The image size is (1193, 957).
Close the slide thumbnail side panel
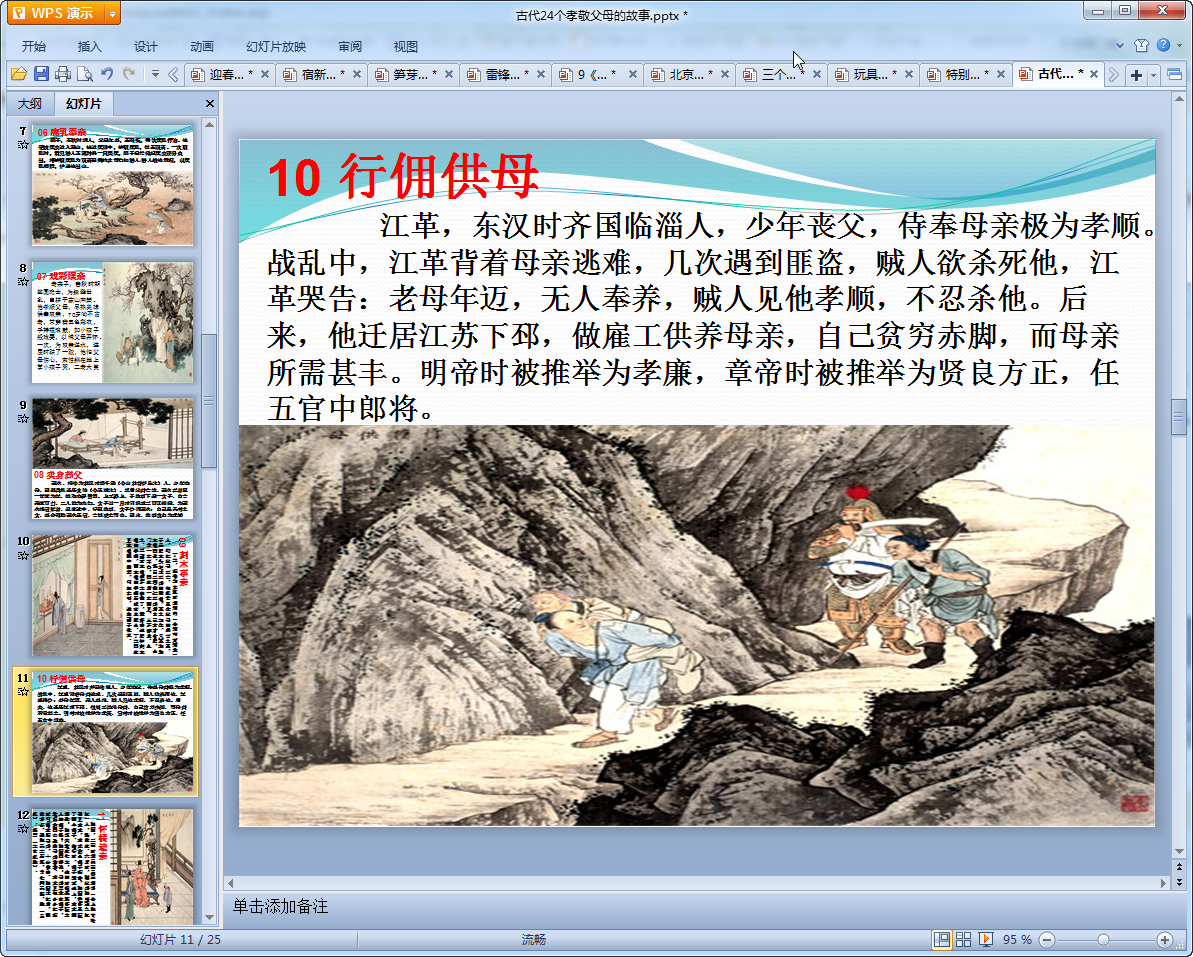coord(210,103)
